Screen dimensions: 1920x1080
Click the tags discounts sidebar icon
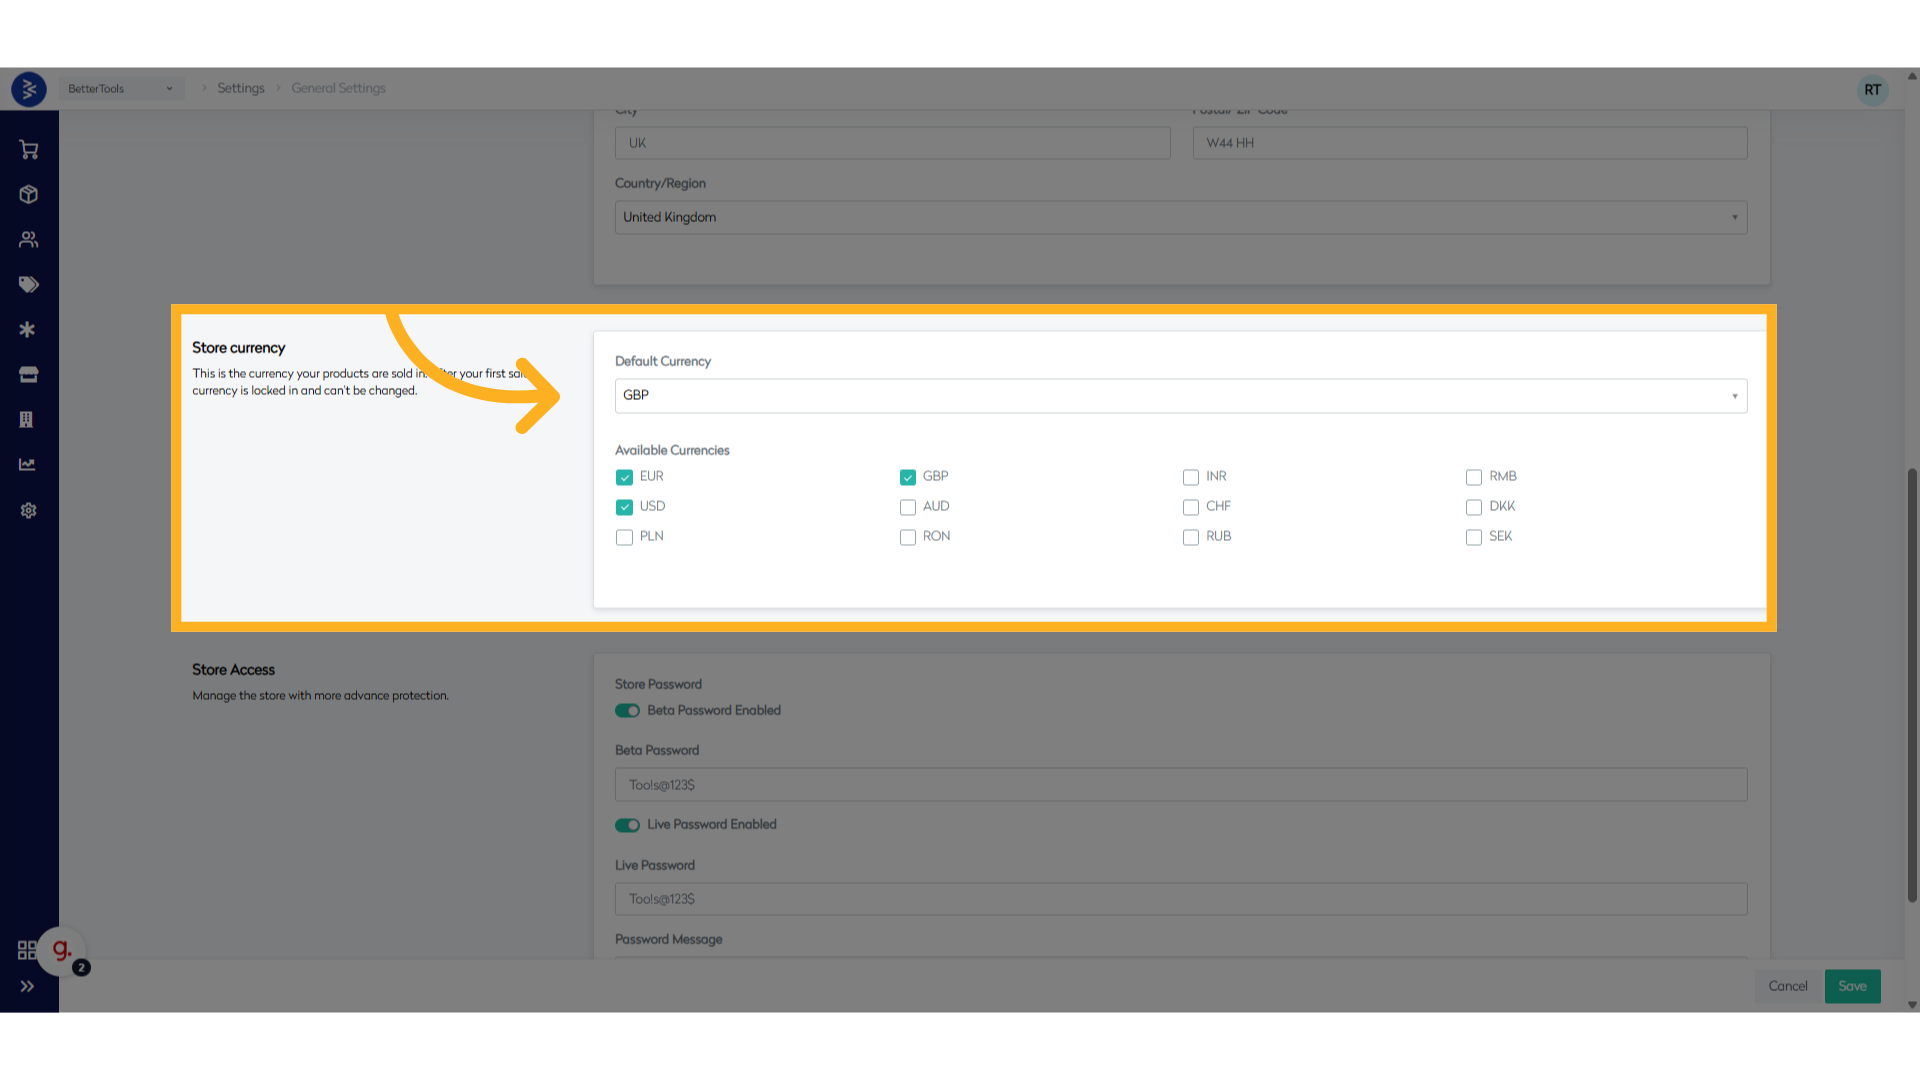pos(28,285)
